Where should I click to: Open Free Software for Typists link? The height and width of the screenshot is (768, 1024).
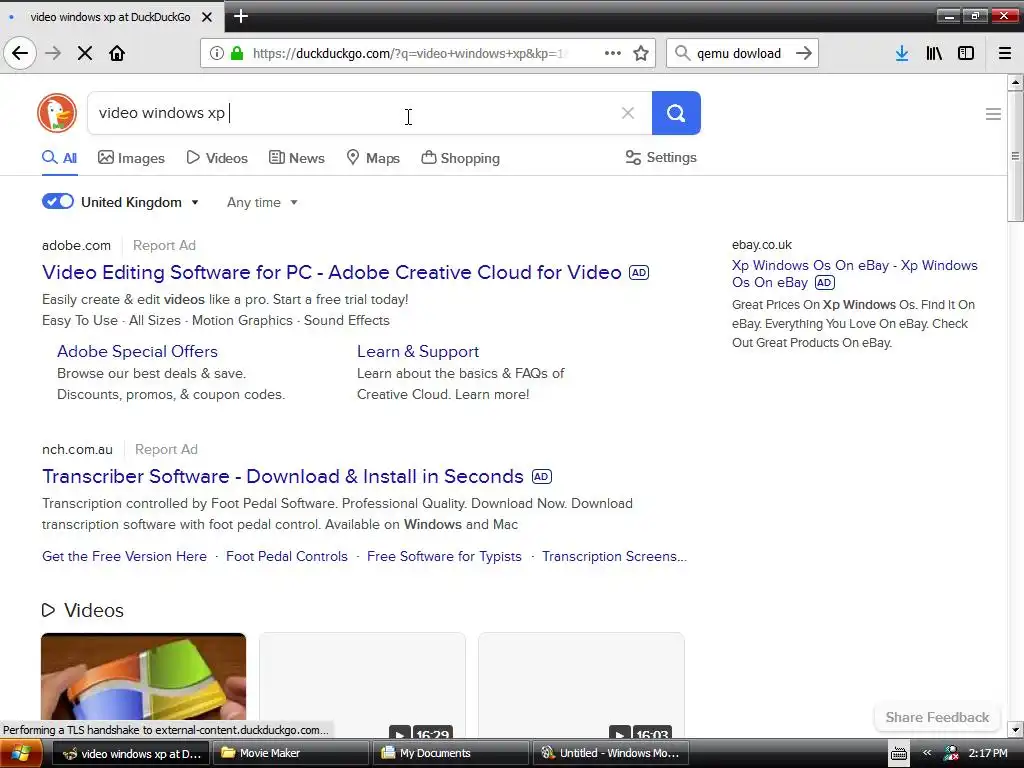(444, 556)
